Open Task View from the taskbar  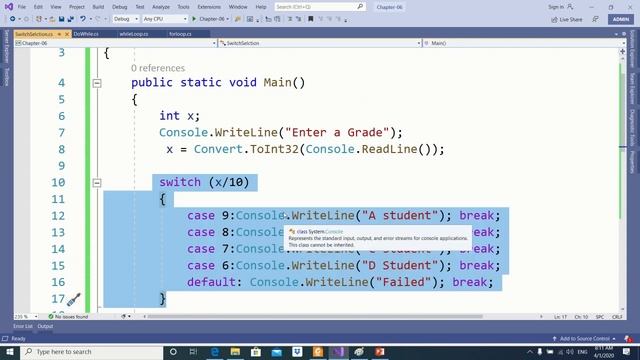pyautogui.click(x=193, y=352)
